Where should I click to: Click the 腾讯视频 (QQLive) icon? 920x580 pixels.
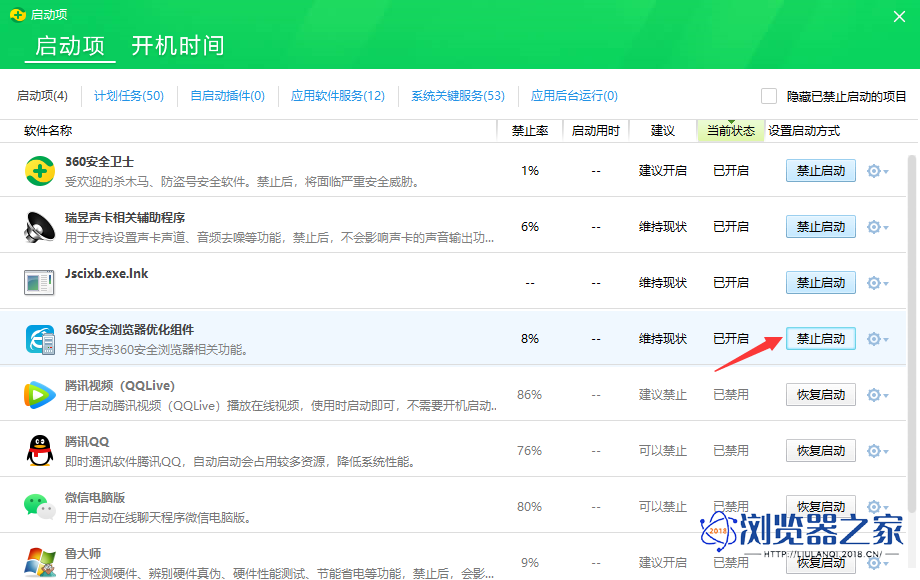[x=40, y=395]
